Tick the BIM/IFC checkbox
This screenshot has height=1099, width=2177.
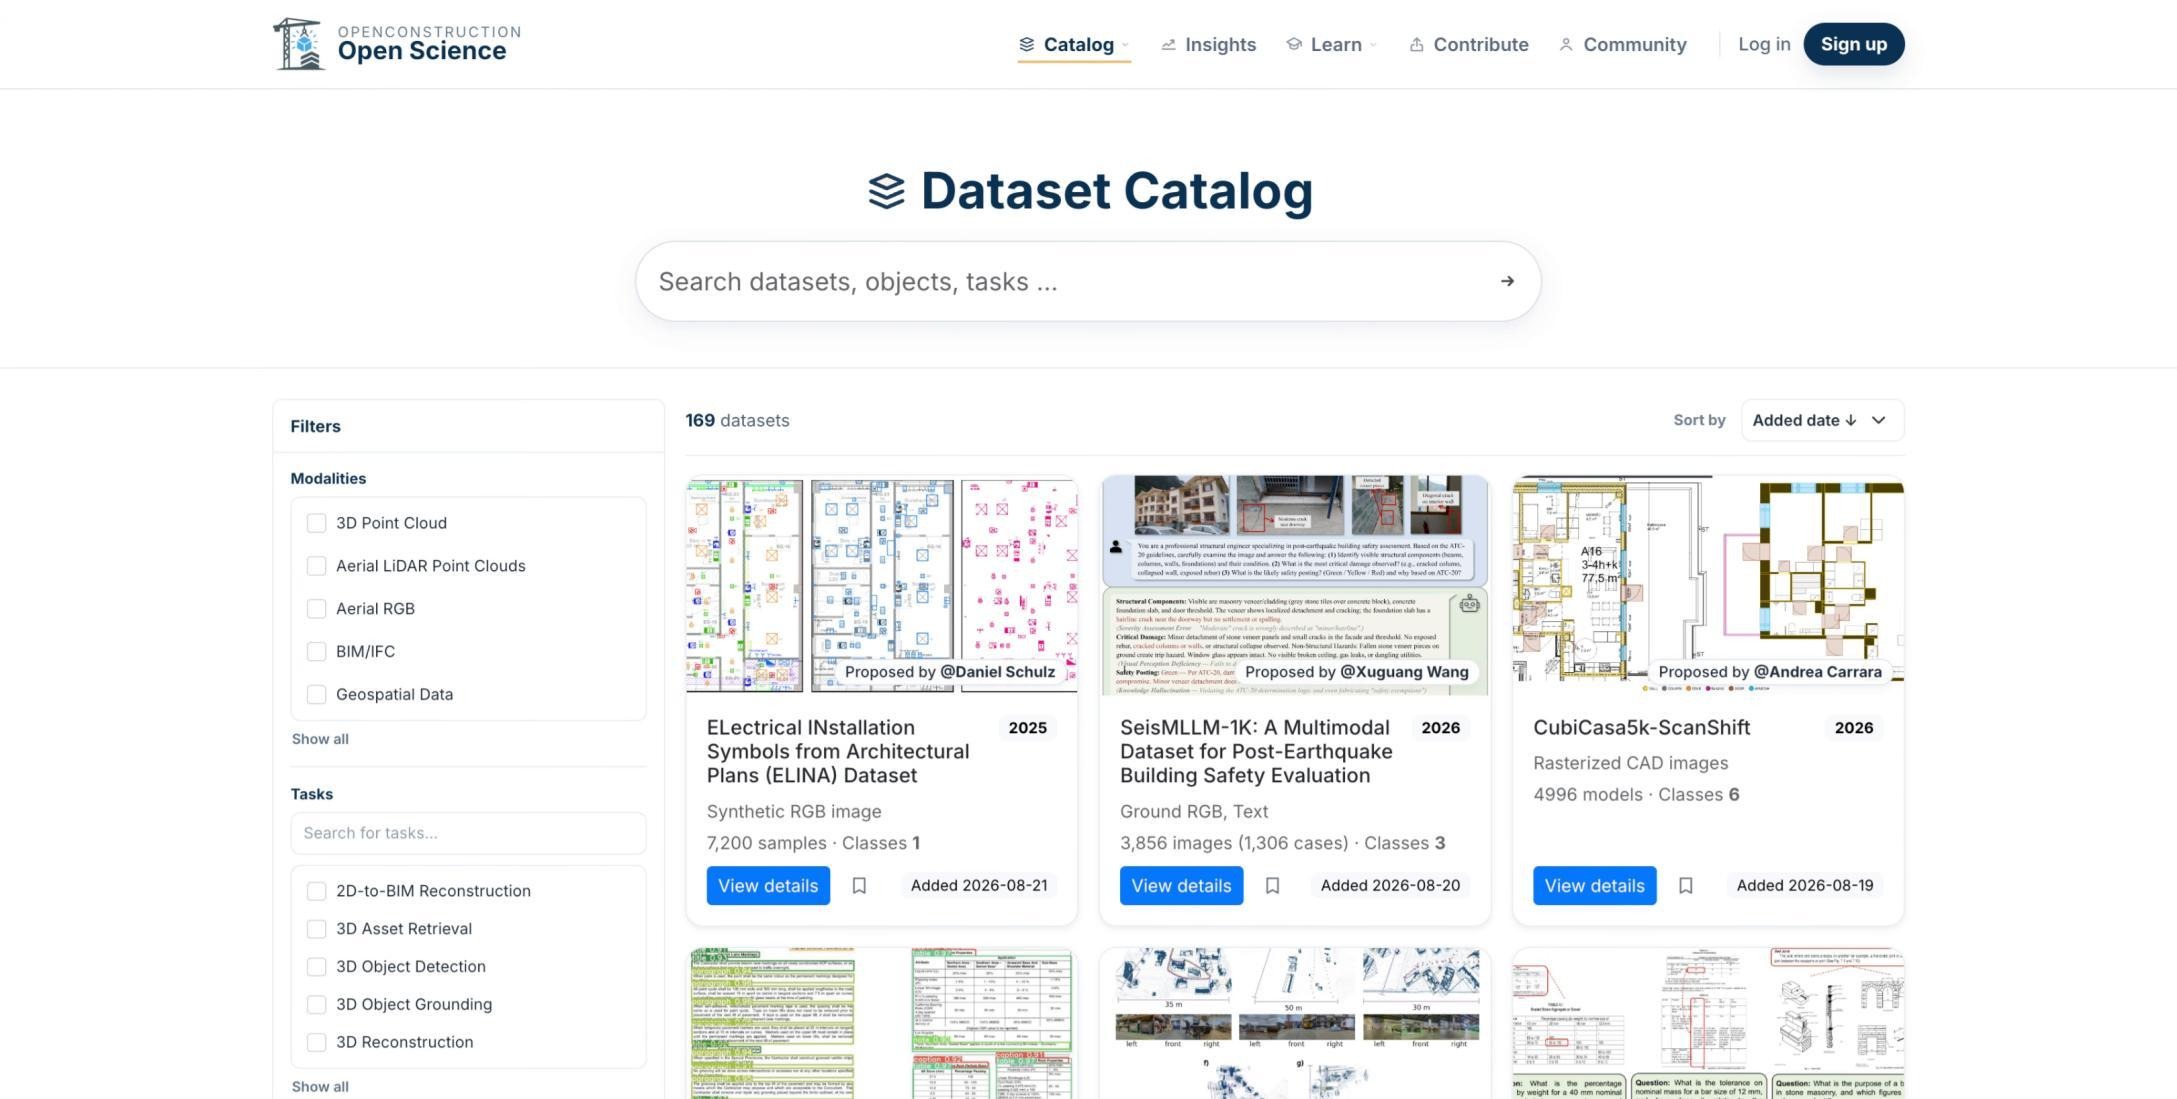coord(316,652)
